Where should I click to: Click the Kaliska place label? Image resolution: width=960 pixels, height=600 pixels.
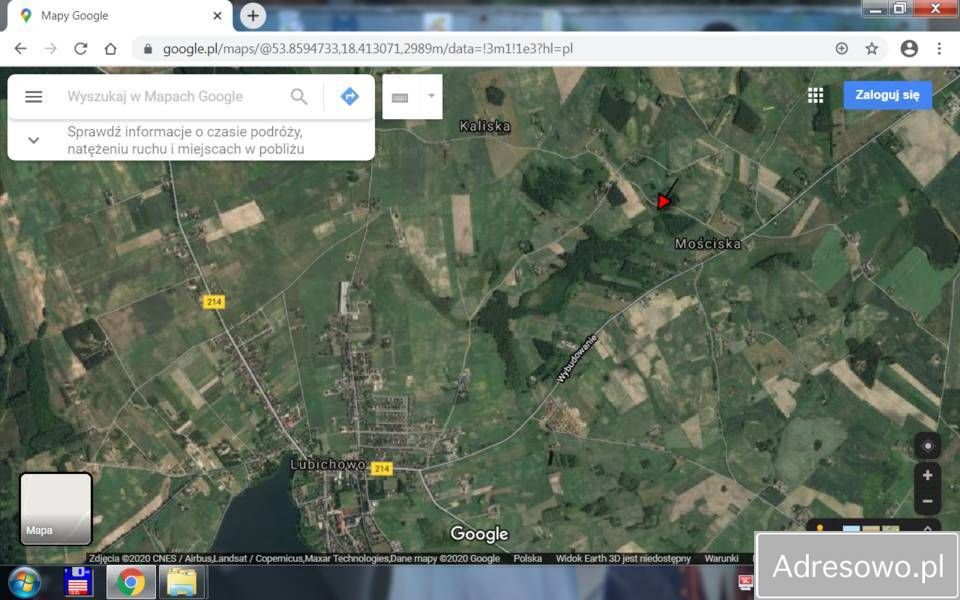[x=485, y=126]
